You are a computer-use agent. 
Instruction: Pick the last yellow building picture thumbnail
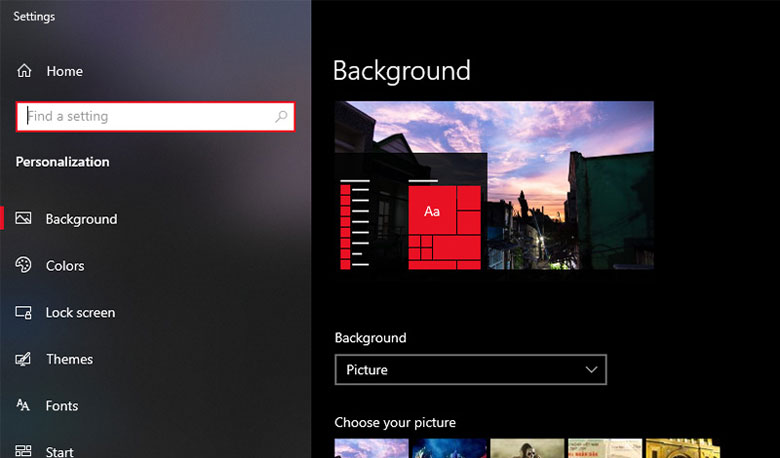click(x=682, y=449)
